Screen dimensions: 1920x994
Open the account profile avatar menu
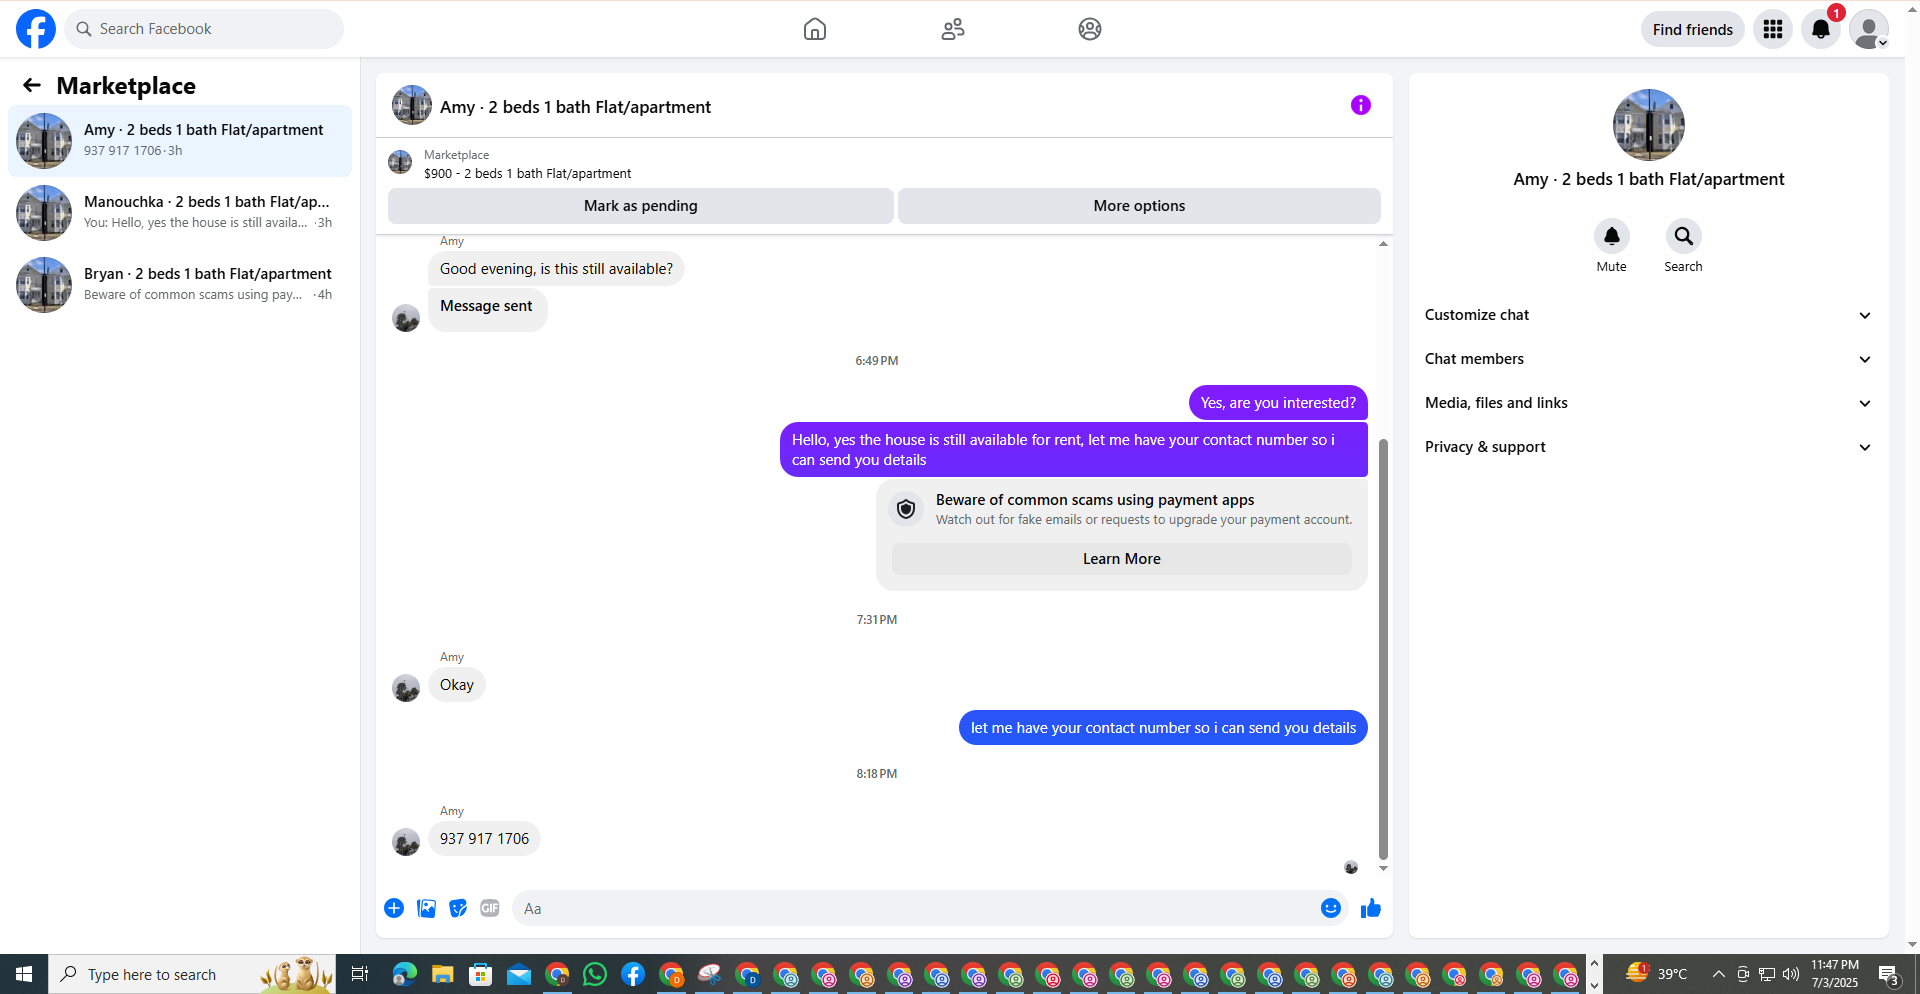click(x=1868, y=29)
